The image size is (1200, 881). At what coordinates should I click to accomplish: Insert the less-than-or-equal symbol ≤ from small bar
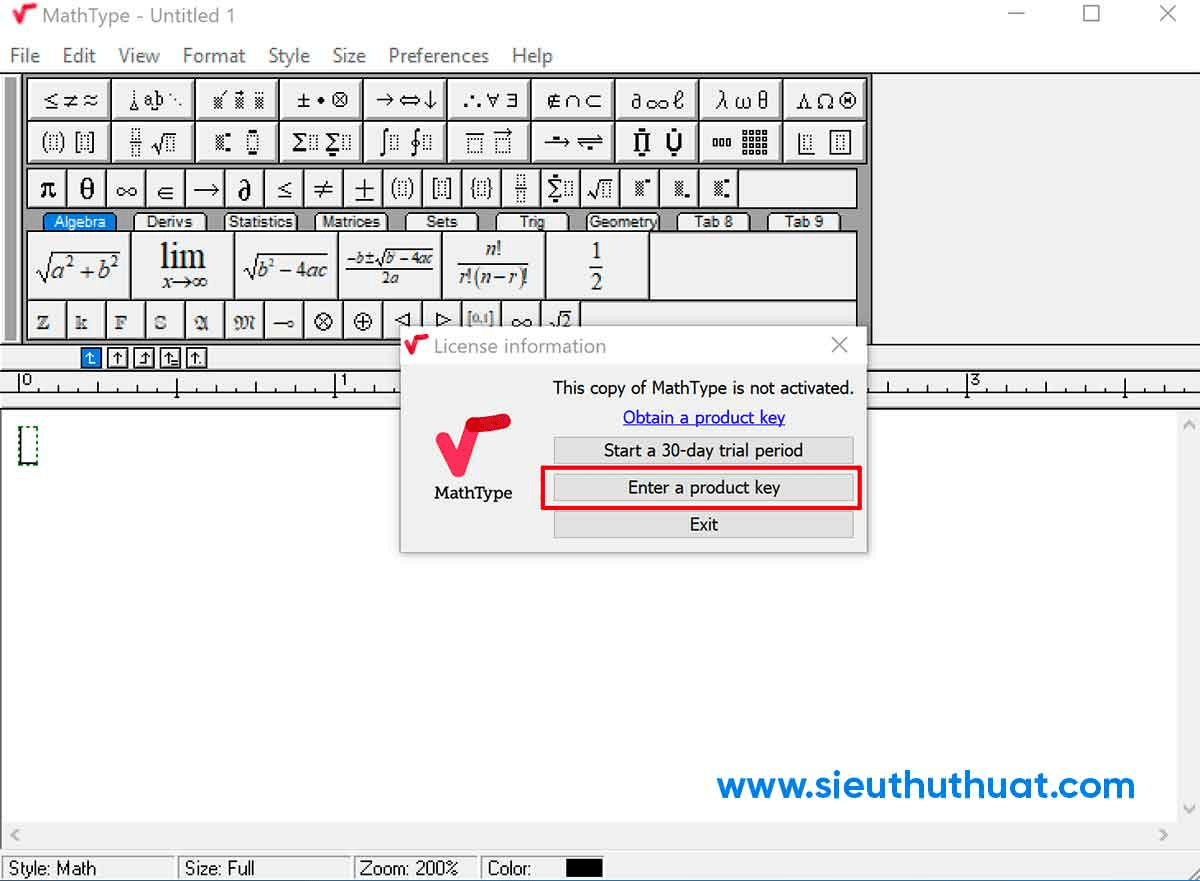pos(284,189)
